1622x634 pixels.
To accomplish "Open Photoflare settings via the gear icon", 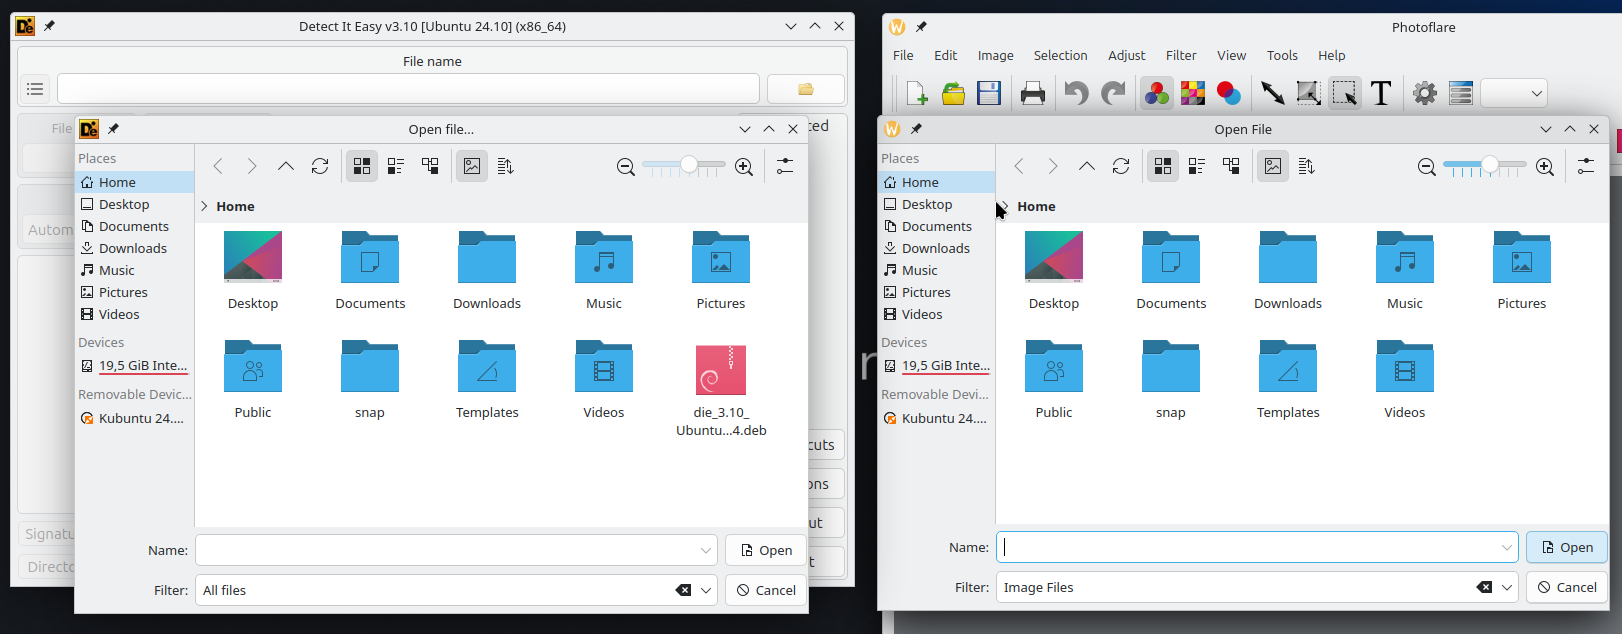I will (1425, 93).
